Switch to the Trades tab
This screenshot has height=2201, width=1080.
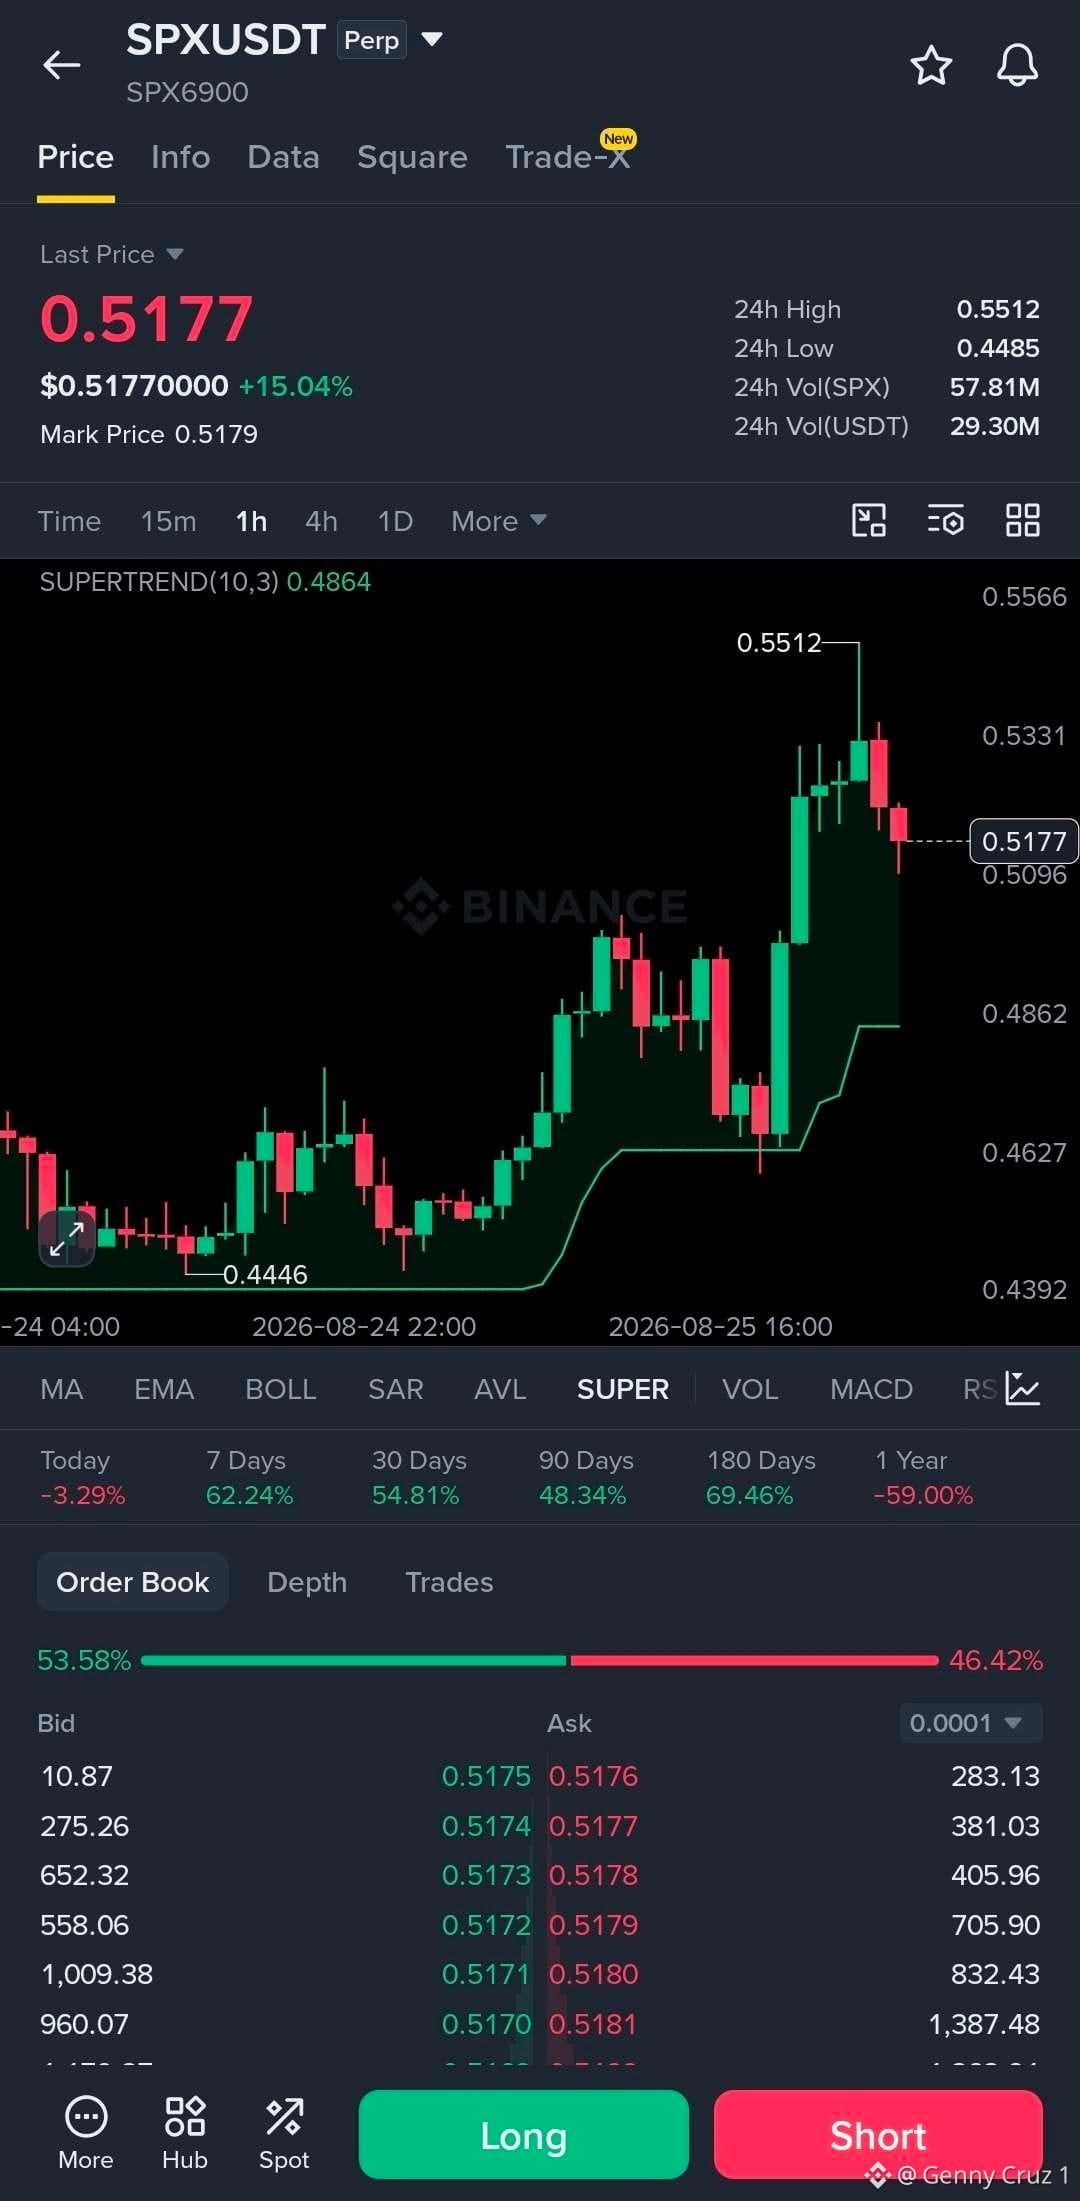449,1581
